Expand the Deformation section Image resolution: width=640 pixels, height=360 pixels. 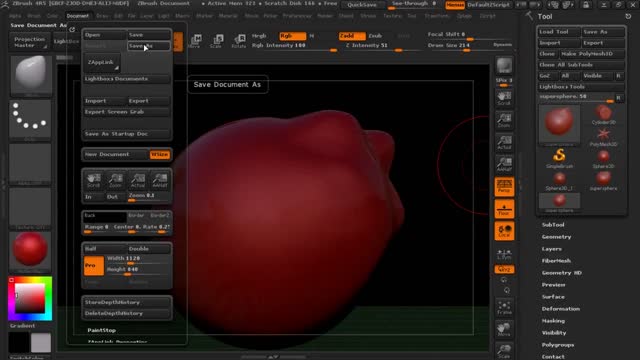(560, 309)
